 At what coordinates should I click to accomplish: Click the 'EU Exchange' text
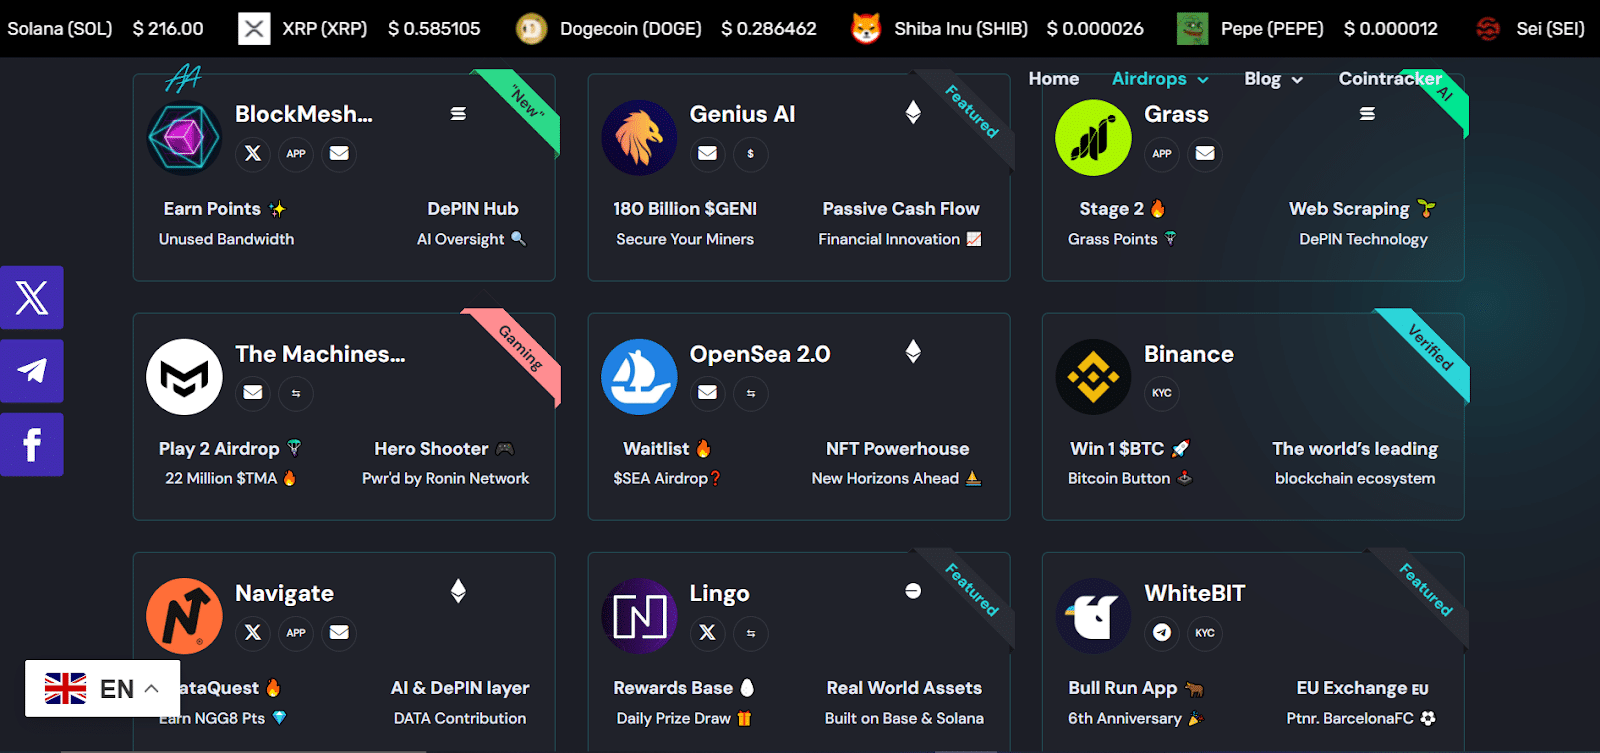point(1351,688)
